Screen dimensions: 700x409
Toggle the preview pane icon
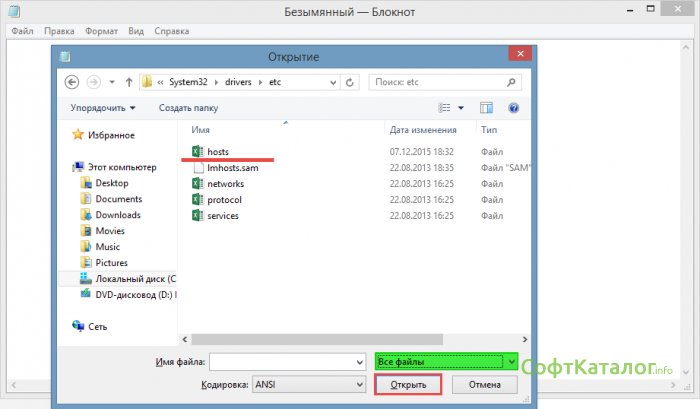pos(486,107)
